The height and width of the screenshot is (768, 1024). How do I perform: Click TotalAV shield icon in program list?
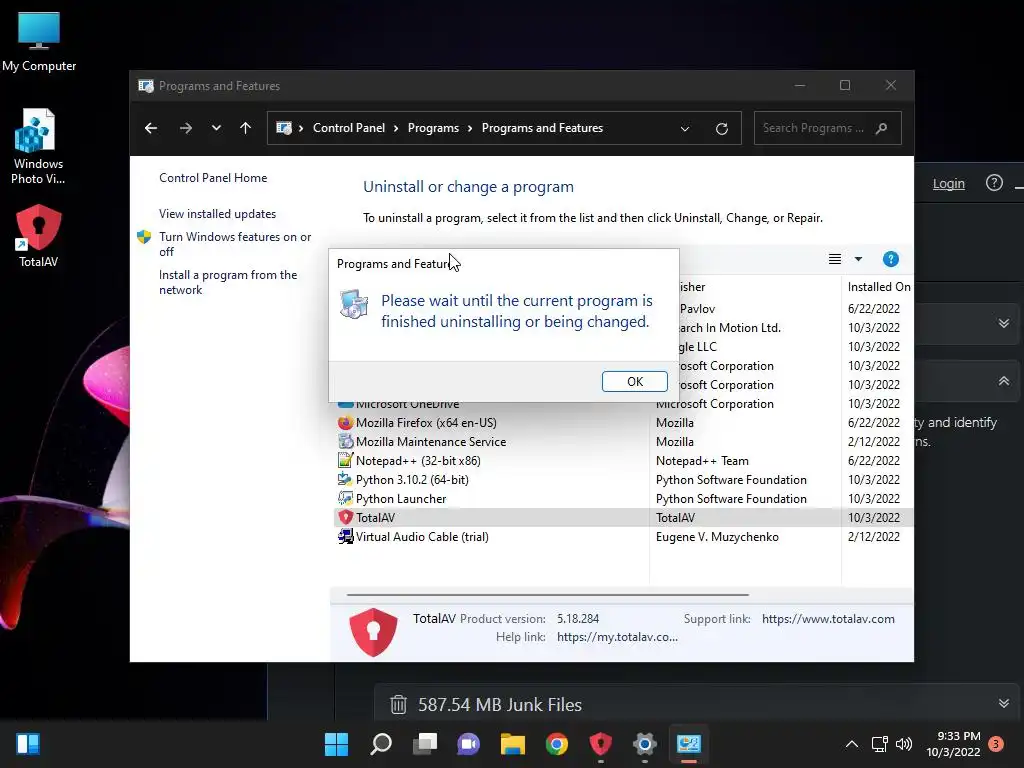coord(345,517)
